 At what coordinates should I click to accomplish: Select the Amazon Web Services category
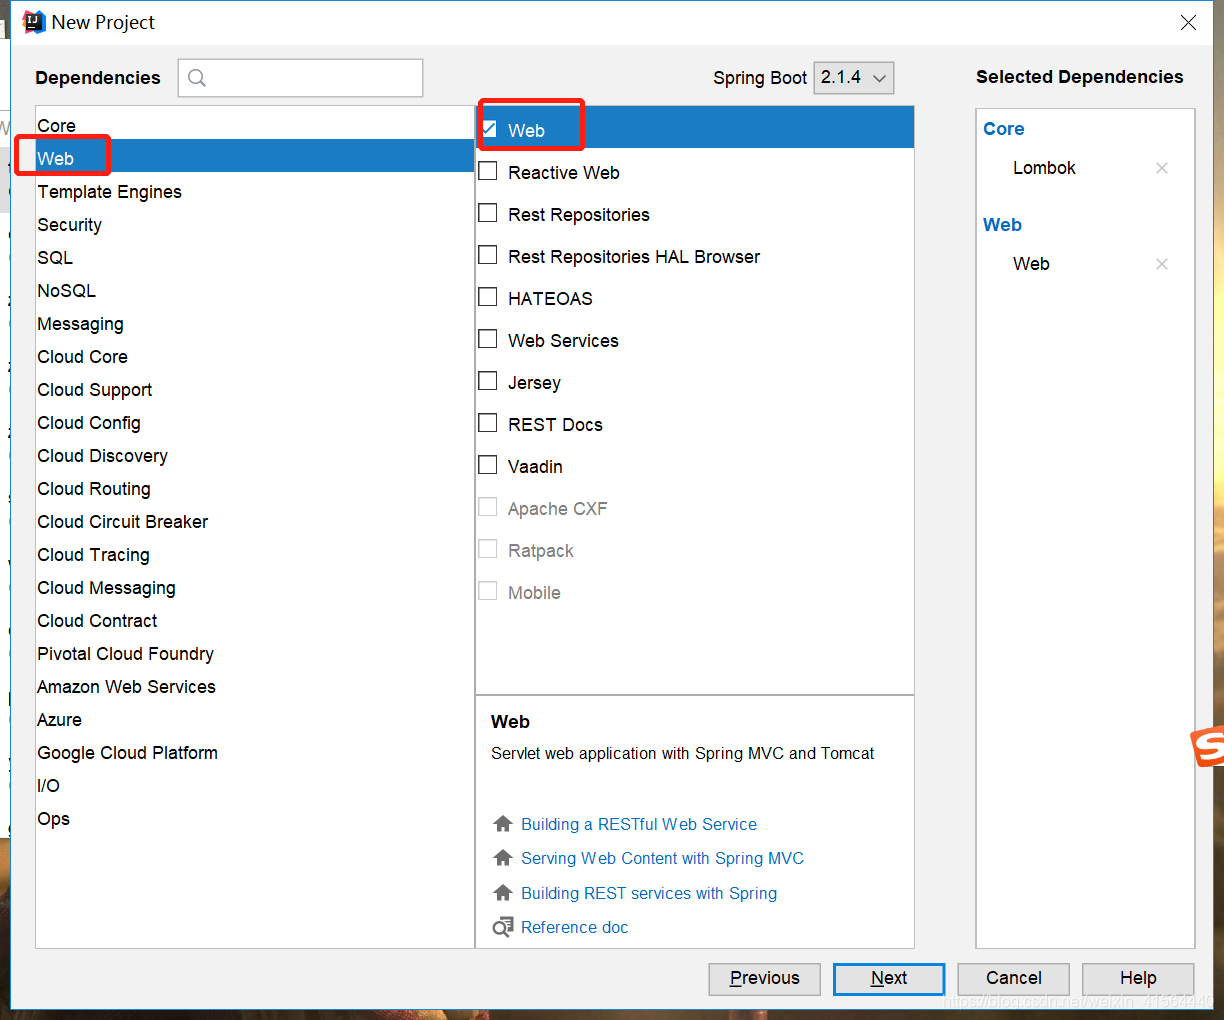(x=255, y=686)
